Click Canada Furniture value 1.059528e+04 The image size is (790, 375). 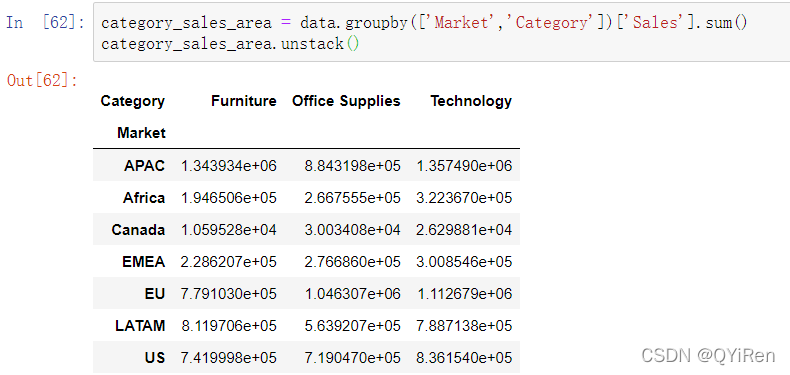(229, 230)
